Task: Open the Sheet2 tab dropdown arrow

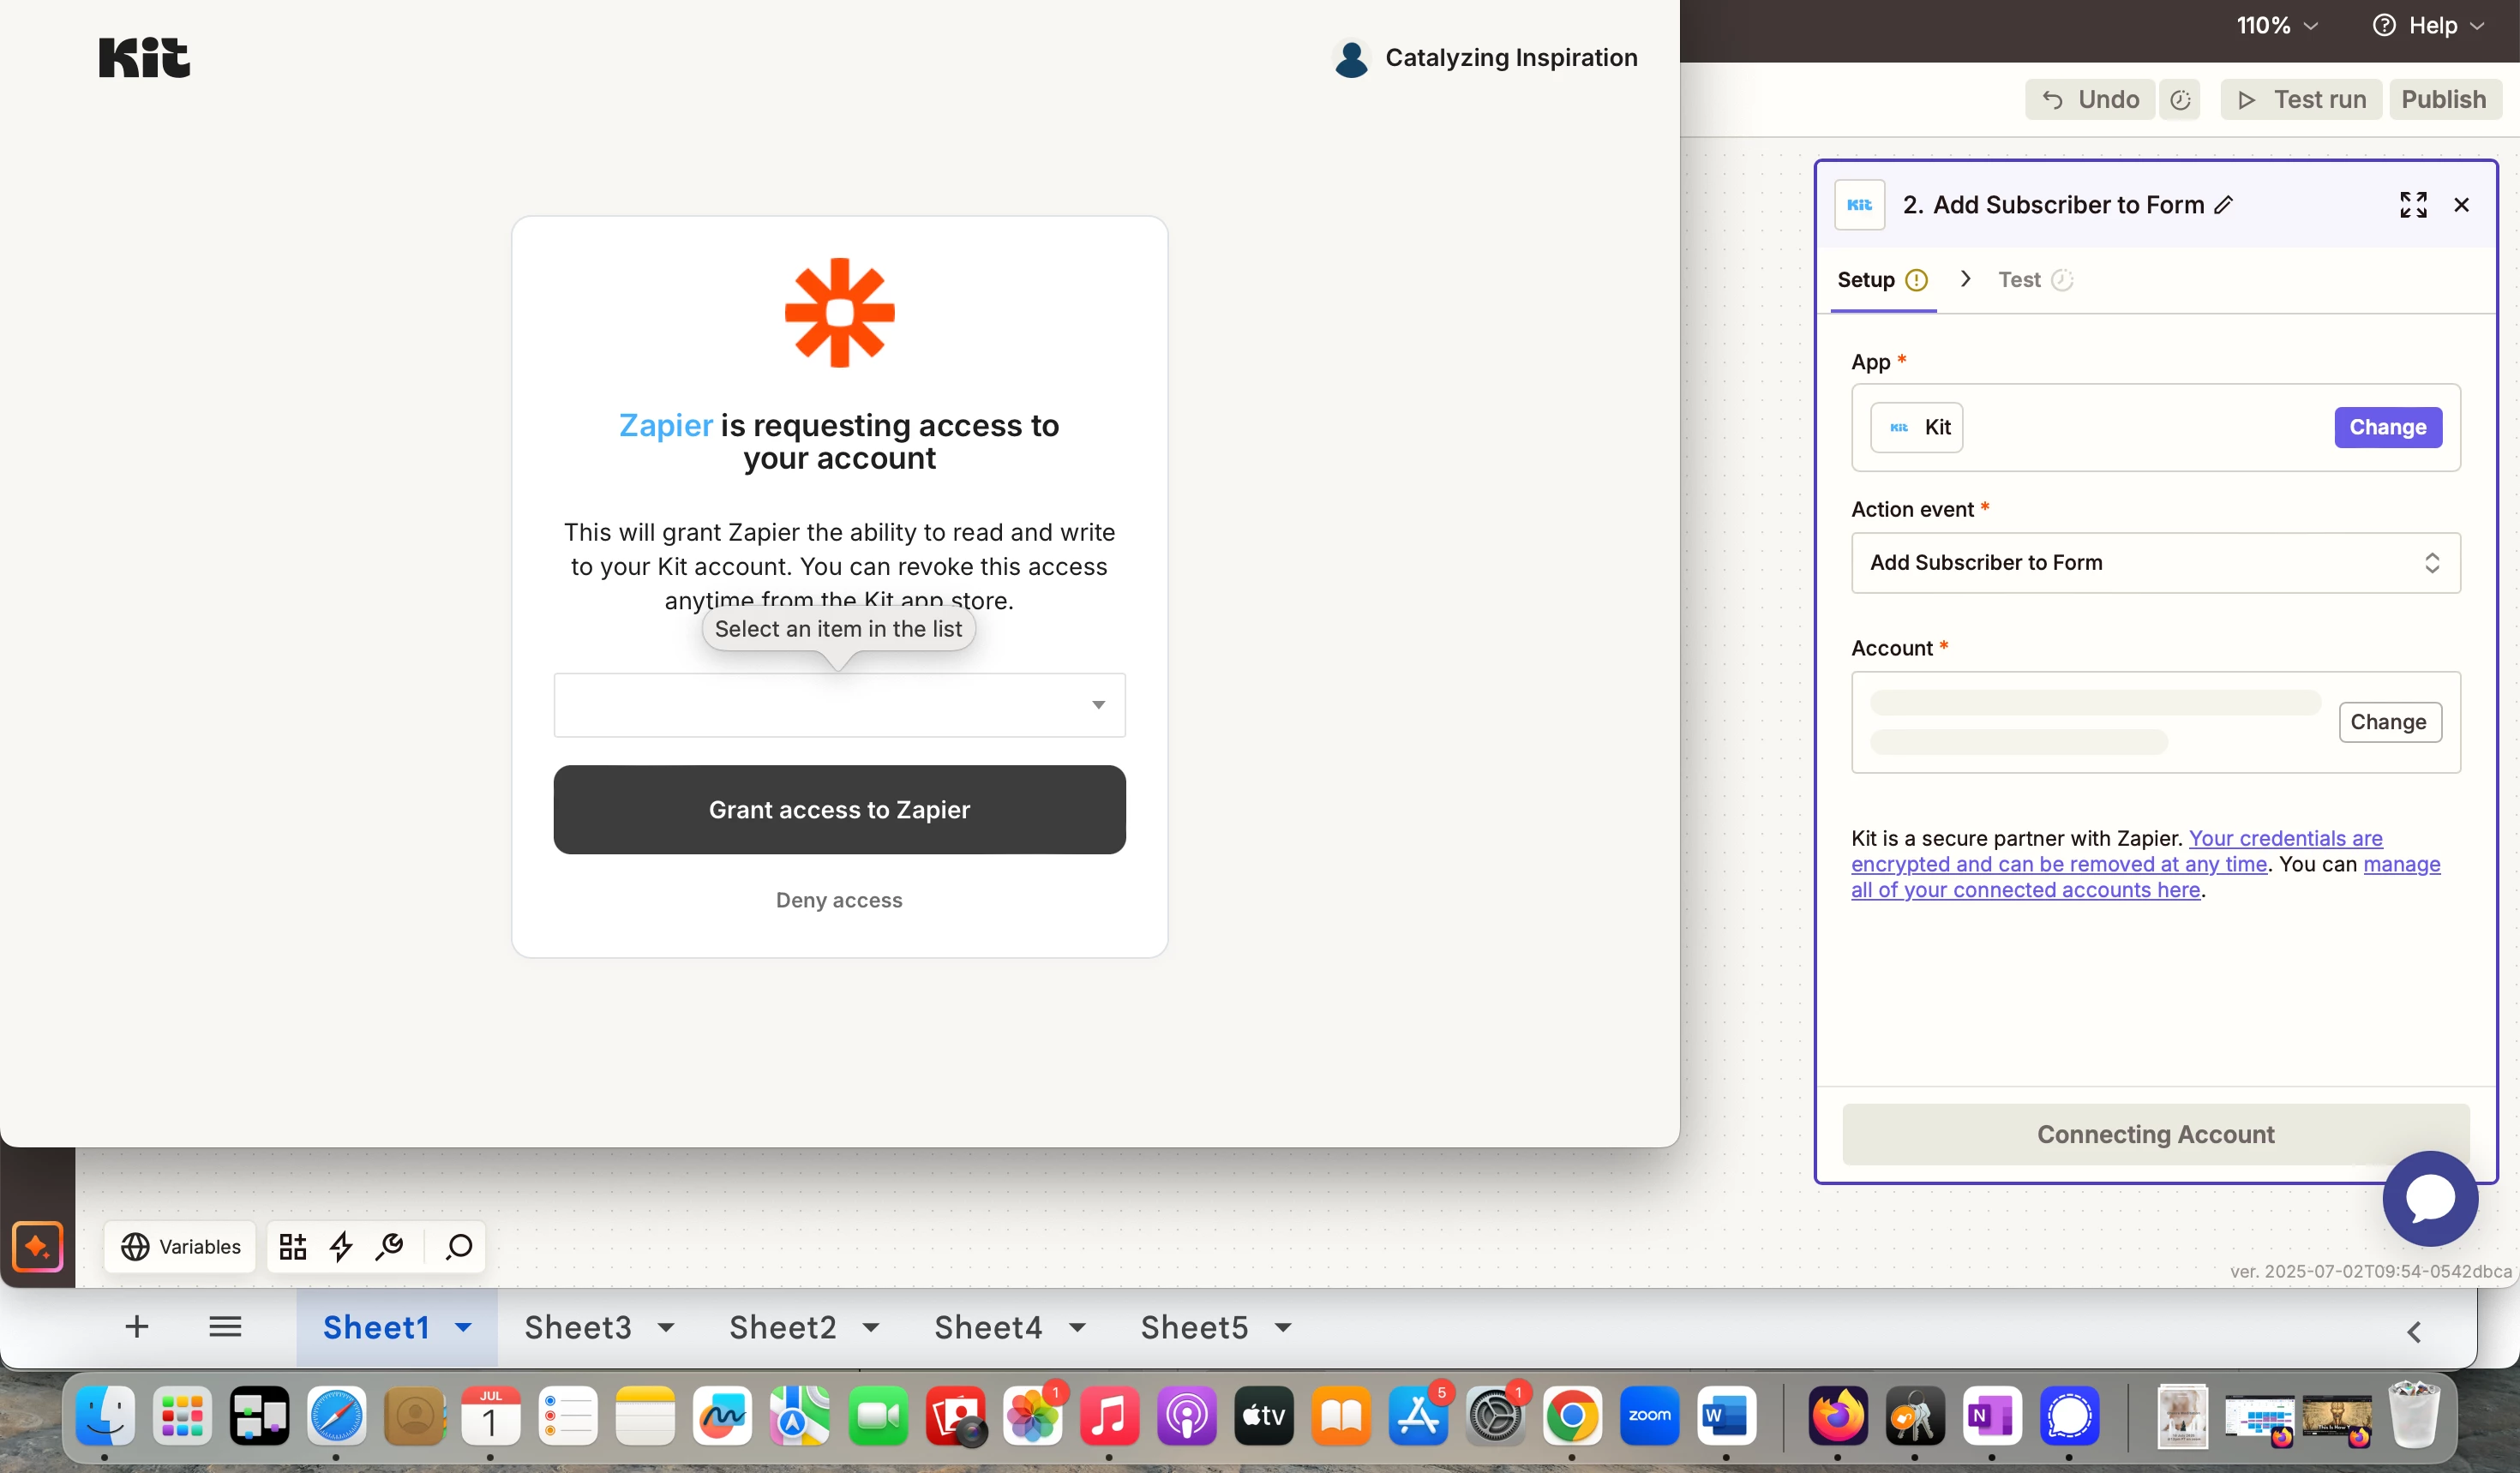Action: tap(871, 1327)
